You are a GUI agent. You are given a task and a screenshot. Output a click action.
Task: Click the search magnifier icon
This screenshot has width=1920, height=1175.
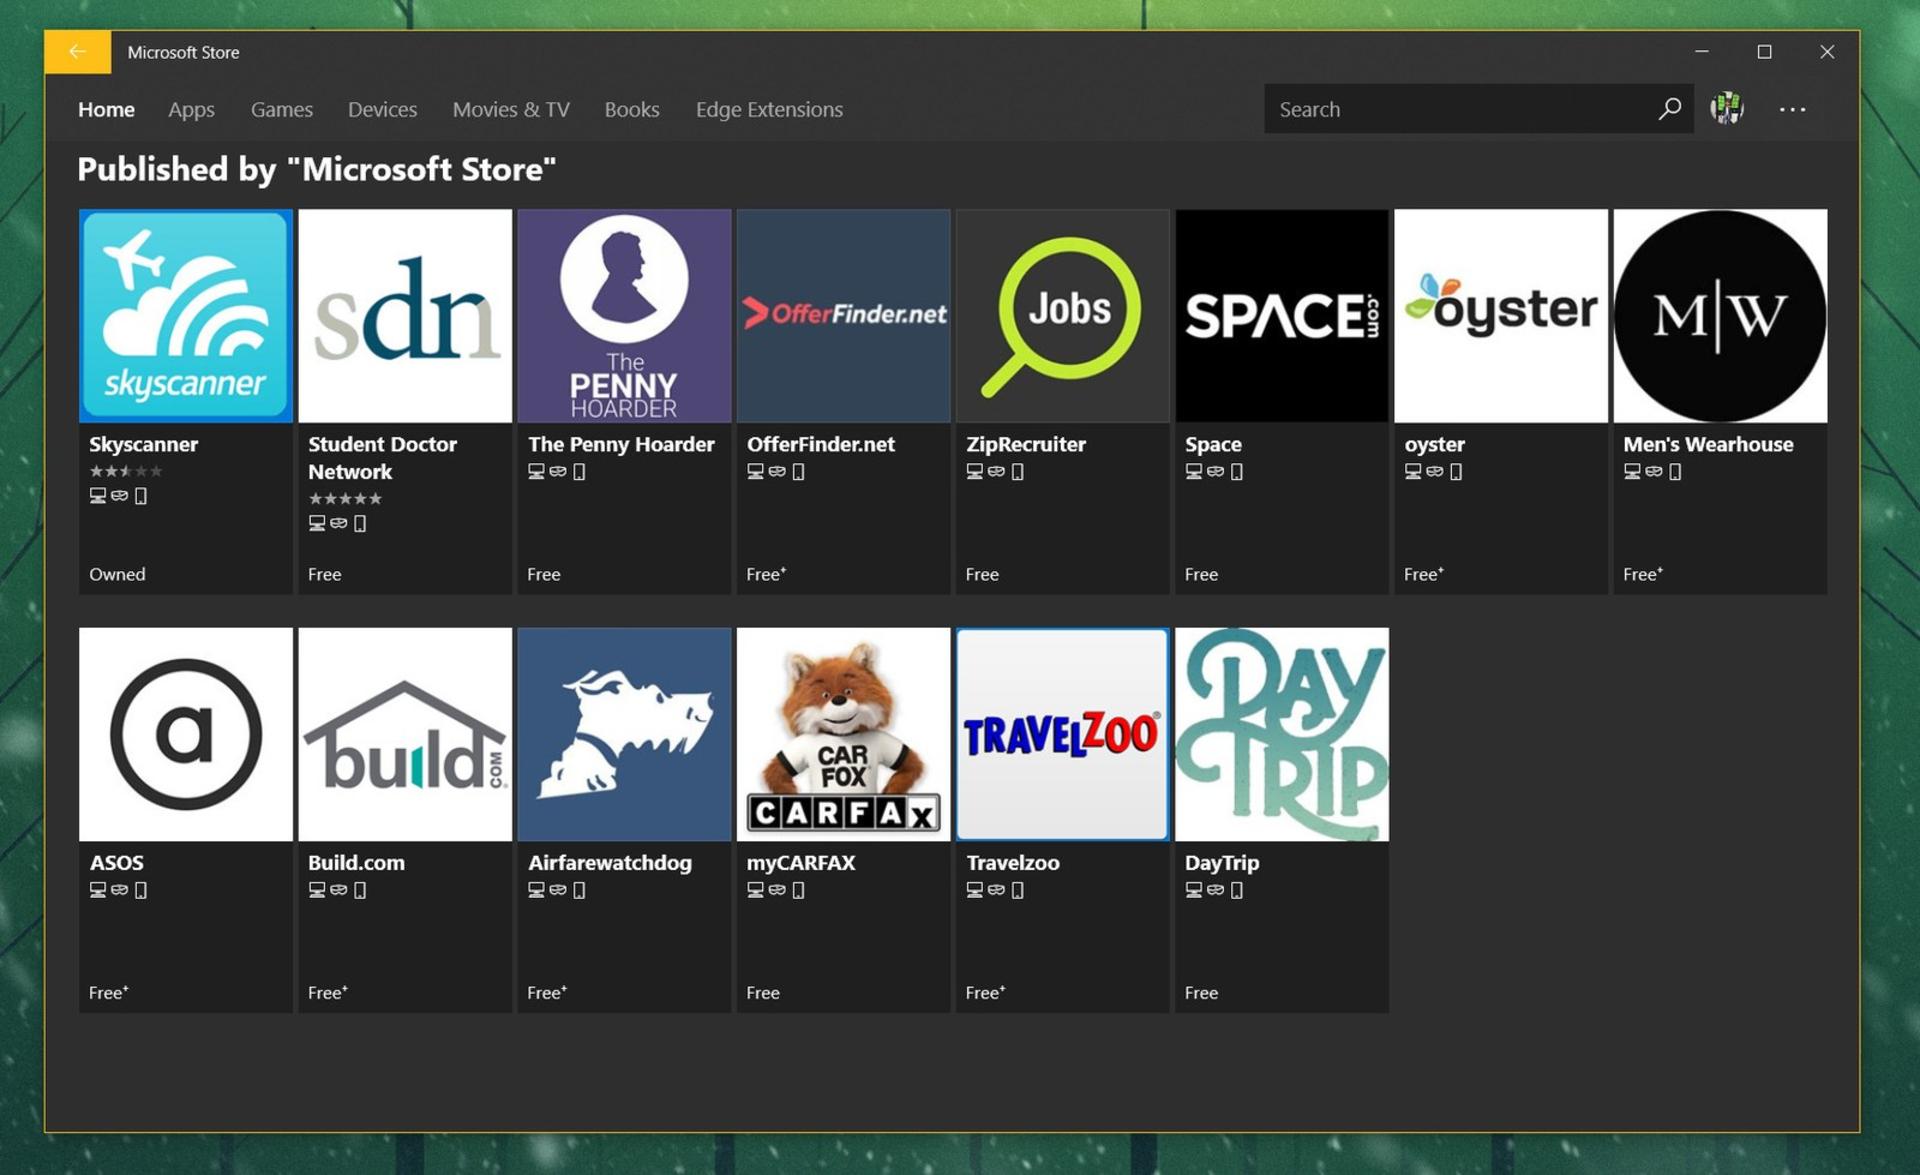(x=1669, y=109)
